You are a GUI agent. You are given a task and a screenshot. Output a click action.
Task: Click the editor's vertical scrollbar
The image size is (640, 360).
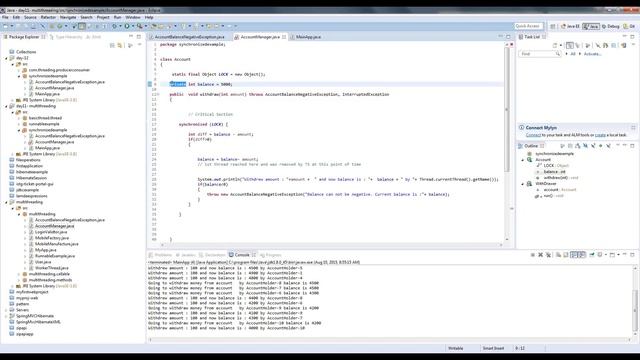pos(507,143)
